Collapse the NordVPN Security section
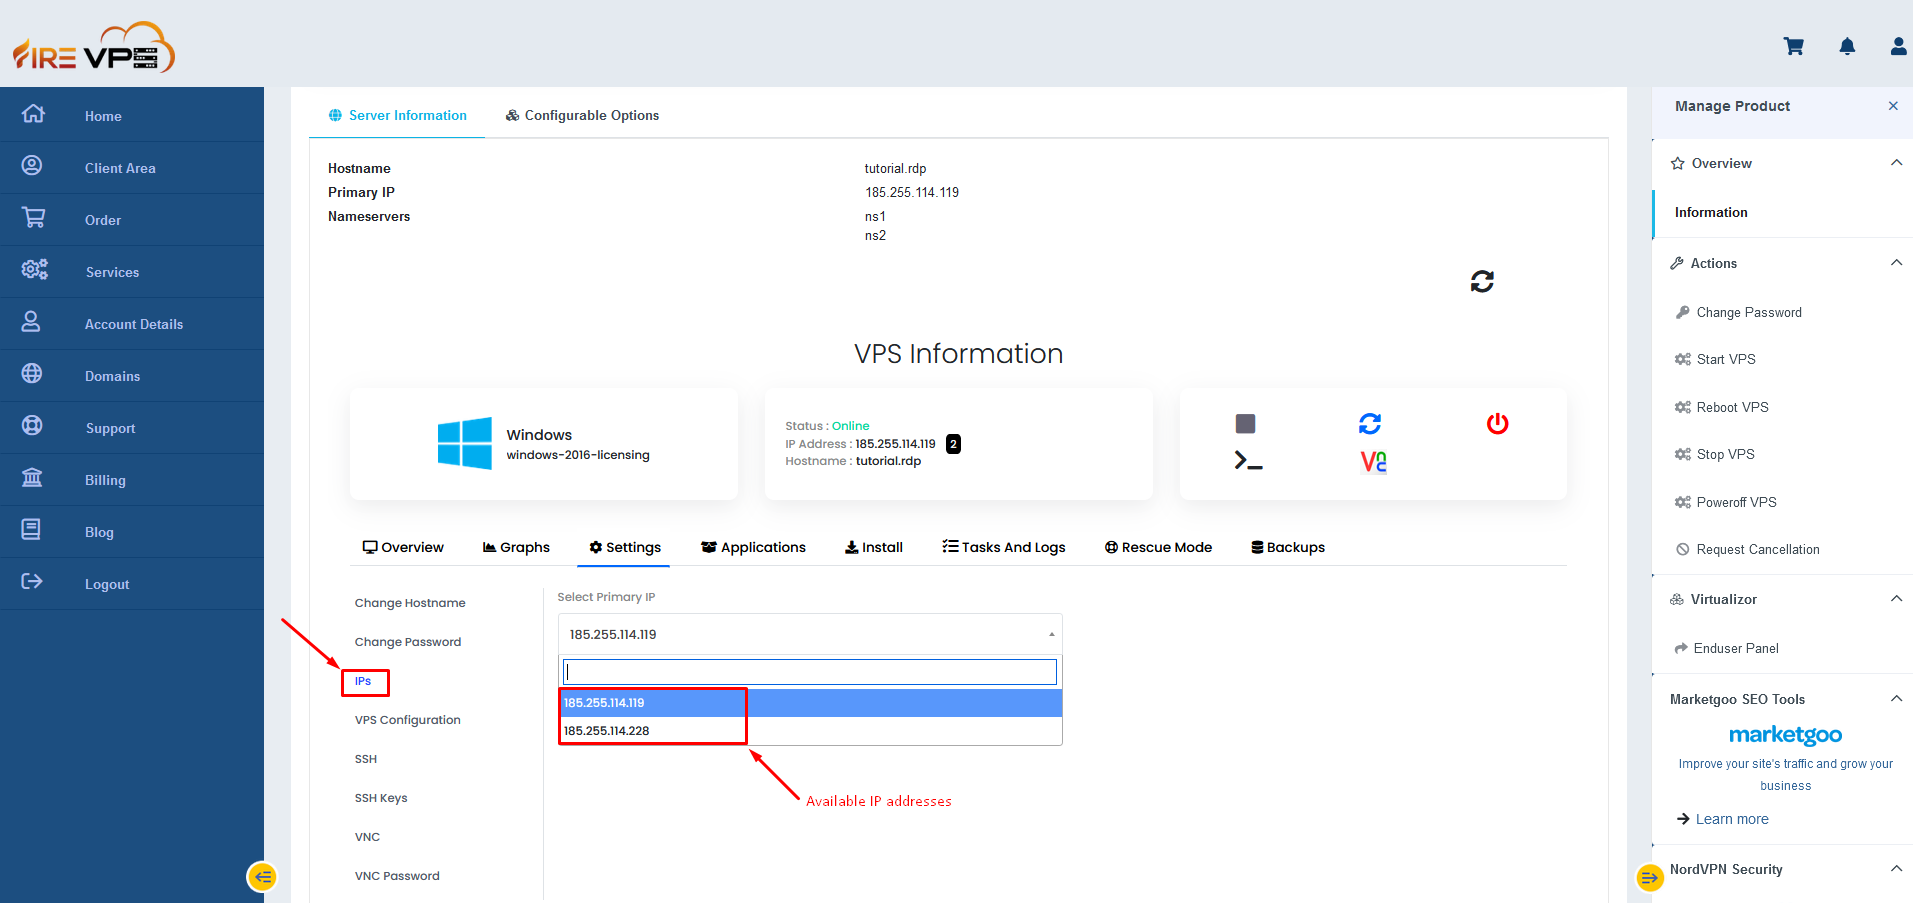The image size is (1913, 903). coord(1896,869)
